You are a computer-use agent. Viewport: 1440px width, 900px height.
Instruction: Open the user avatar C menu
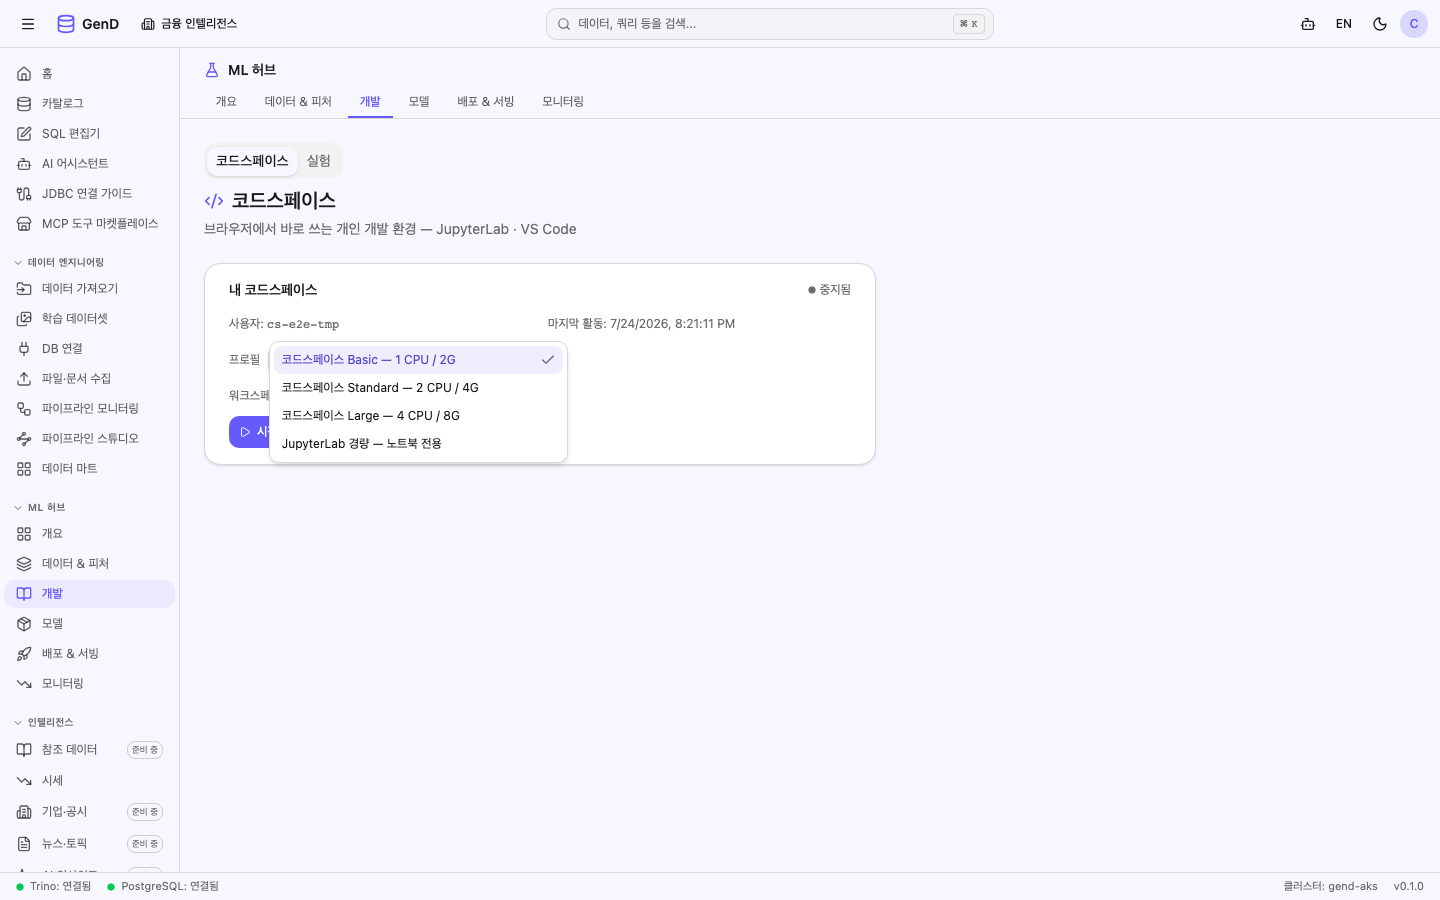pyautogui.click(x=1414, y=24)
